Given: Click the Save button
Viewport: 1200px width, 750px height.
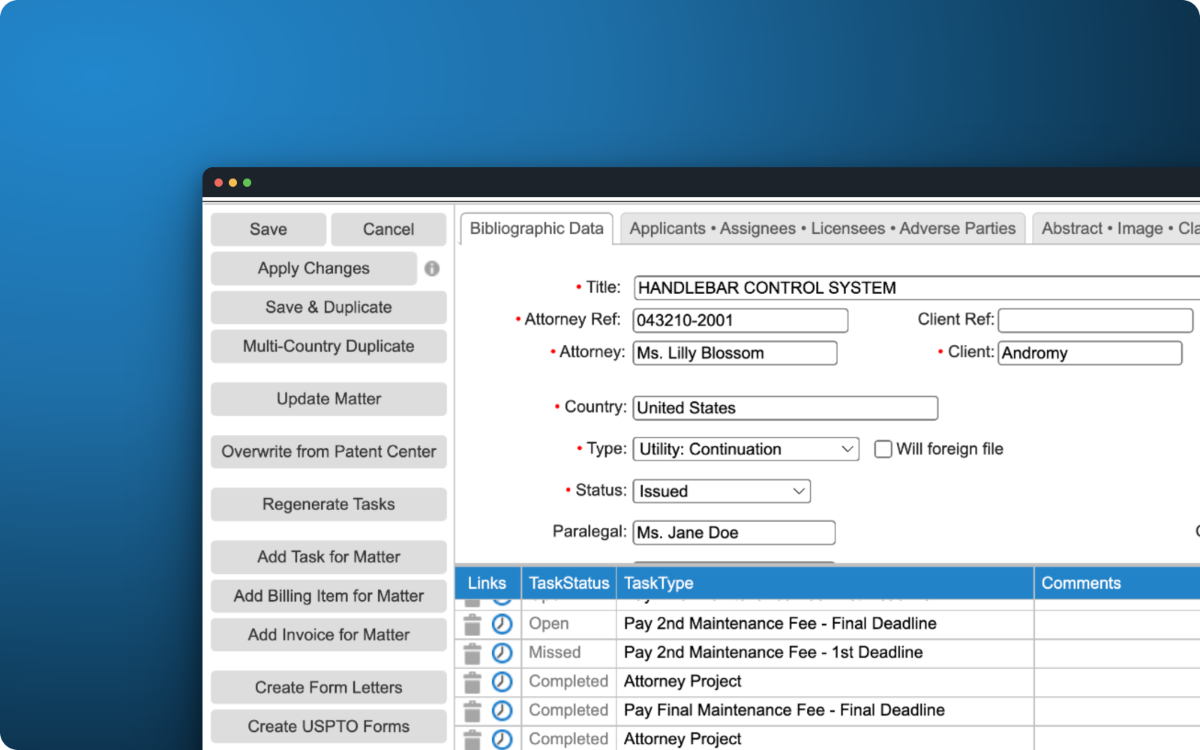Looking at the screenshot, I should [268, 229].
